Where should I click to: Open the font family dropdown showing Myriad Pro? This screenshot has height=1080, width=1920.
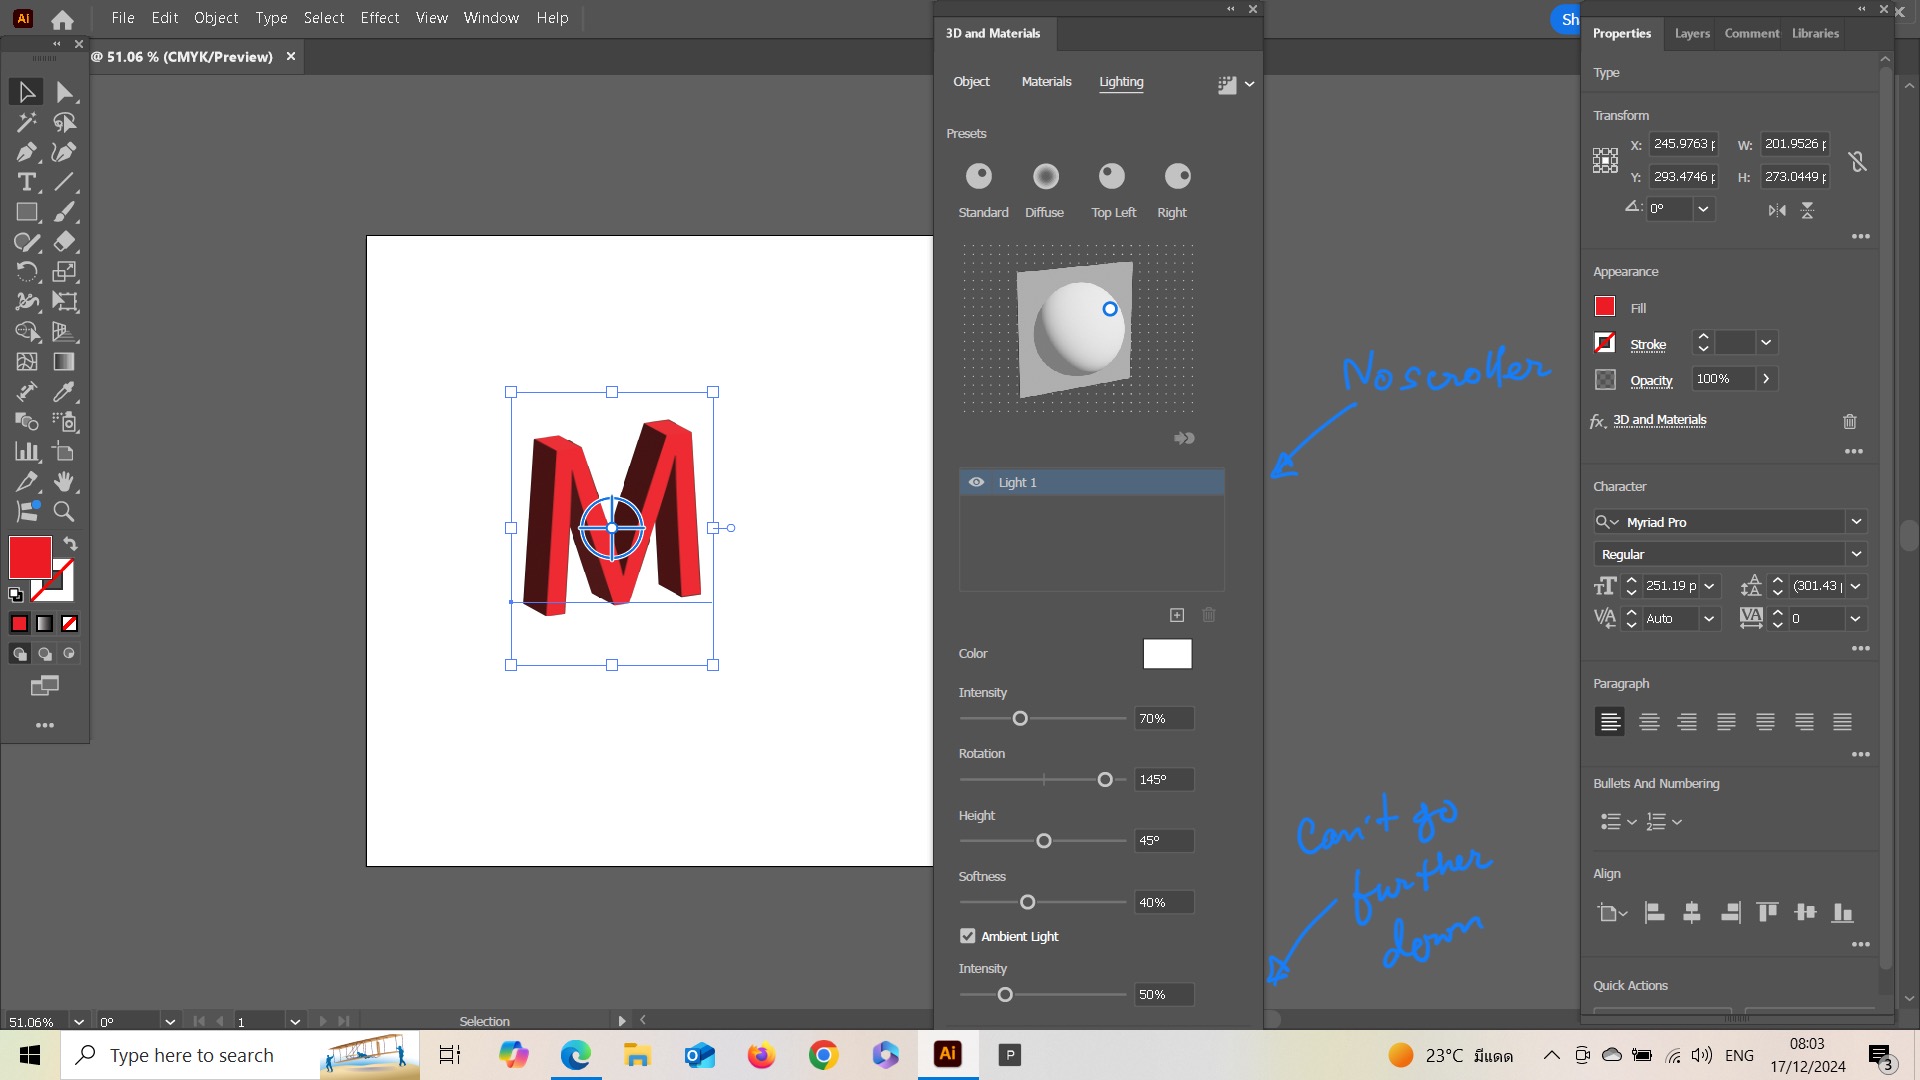coord(1857,521)
